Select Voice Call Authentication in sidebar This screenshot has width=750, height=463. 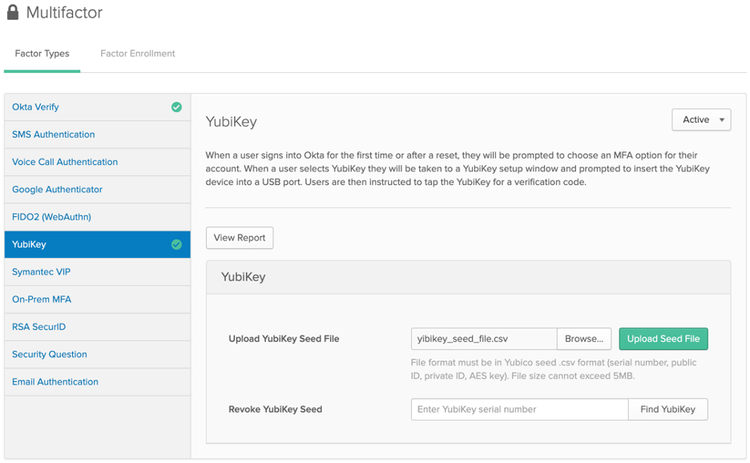[65, 162]
